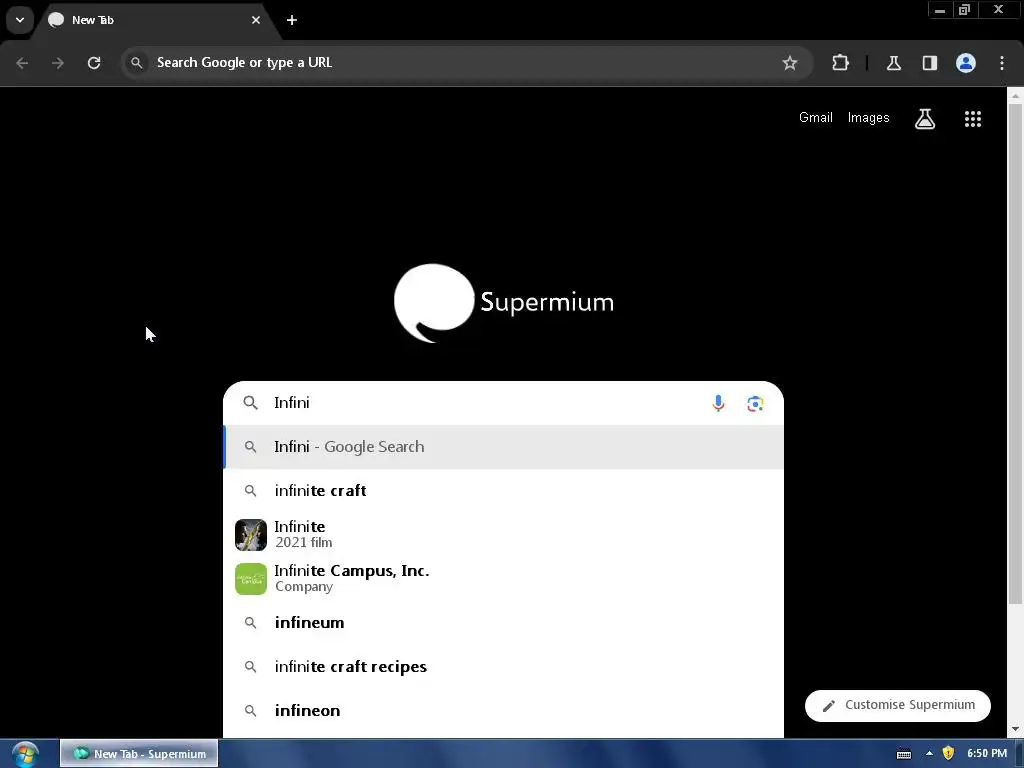This screenshot has width=1024, height=768.
Task: Open the Images link
Action: (868, 118)
